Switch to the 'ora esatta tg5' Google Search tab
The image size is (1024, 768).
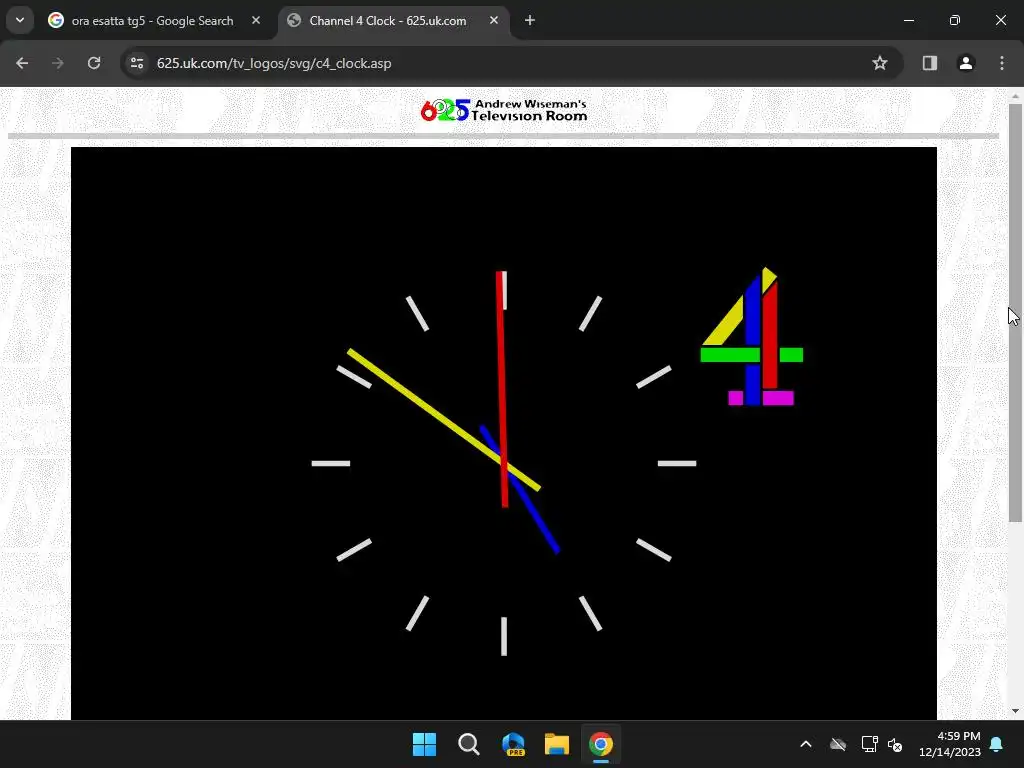152,21
